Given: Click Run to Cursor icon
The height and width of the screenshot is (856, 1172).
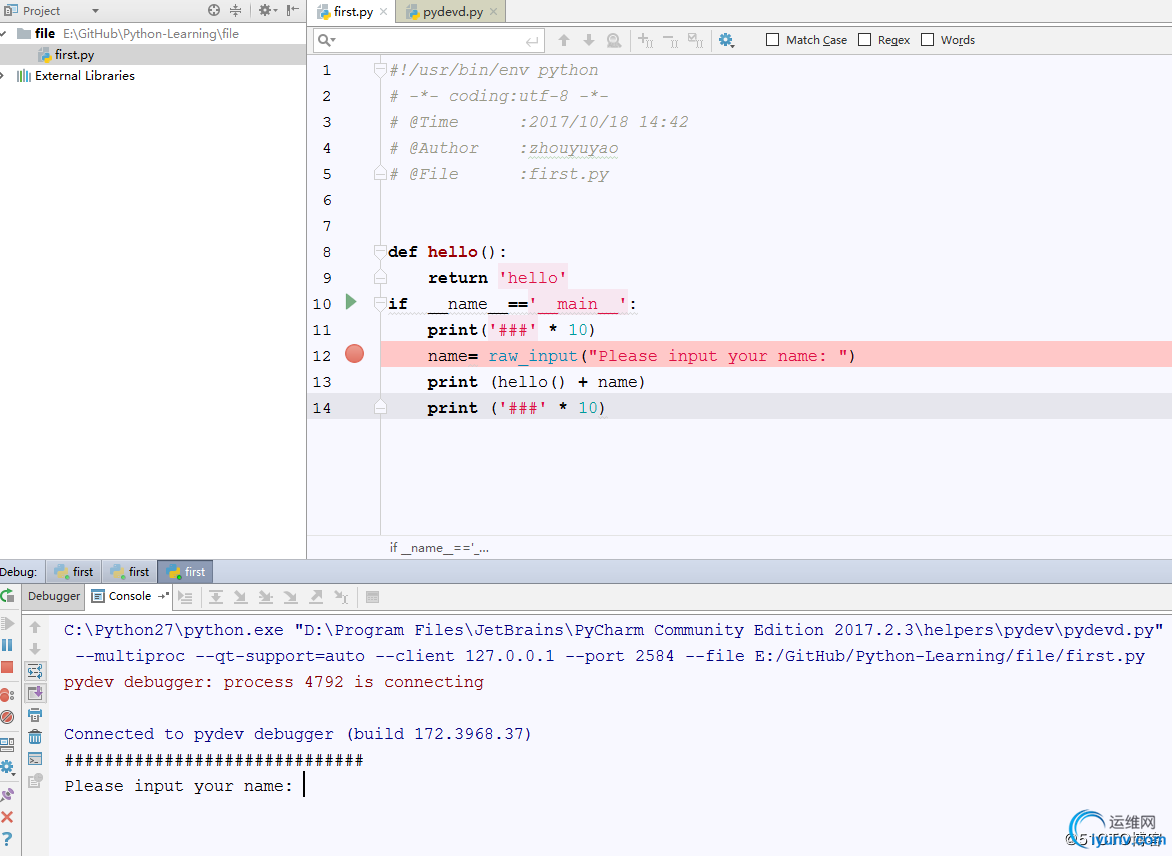Looking at the screenshot, I should coord(342,597).
